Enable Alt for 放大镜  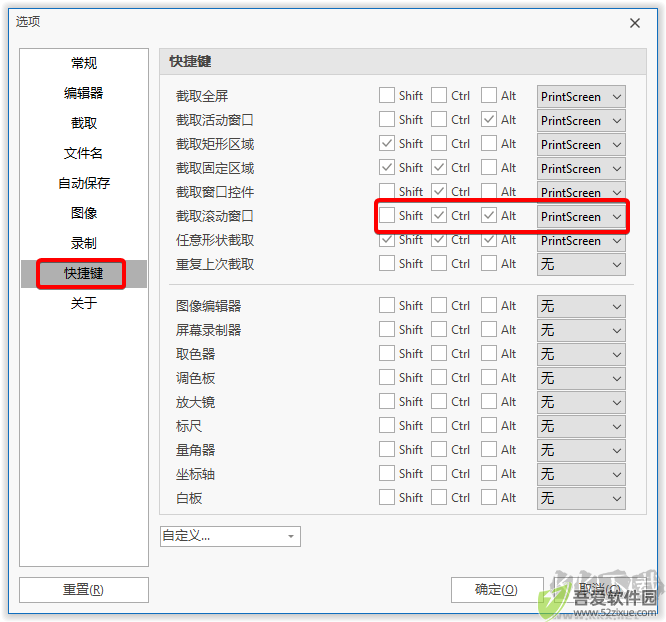coord(489,401)
